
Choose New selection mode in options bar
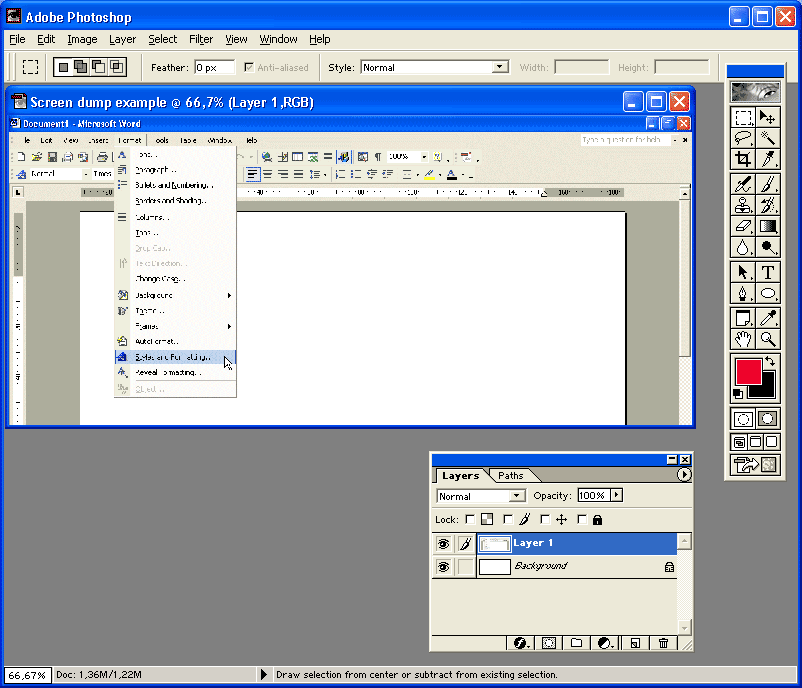tap(63, 66)
